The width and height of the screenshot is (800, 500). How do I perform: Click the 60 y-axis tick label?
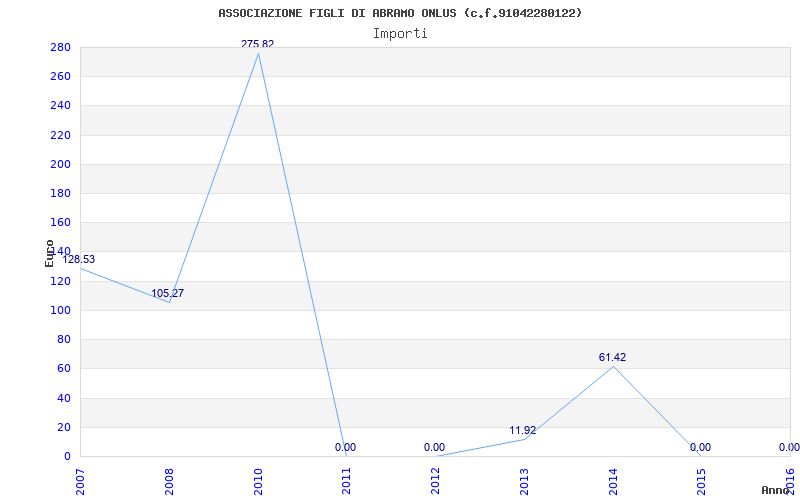[63, 368]
